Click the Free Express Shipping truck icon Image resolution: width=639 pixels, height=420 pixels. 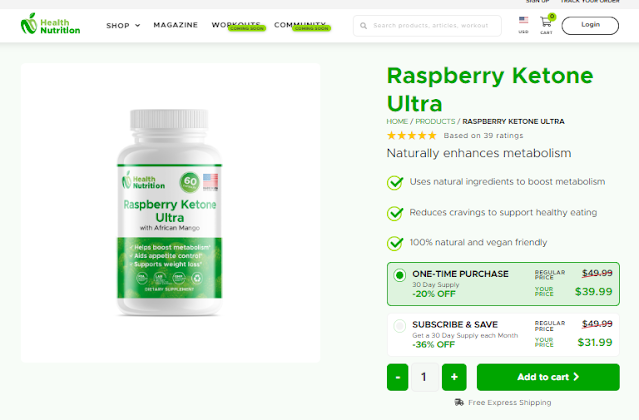(459, 402)
